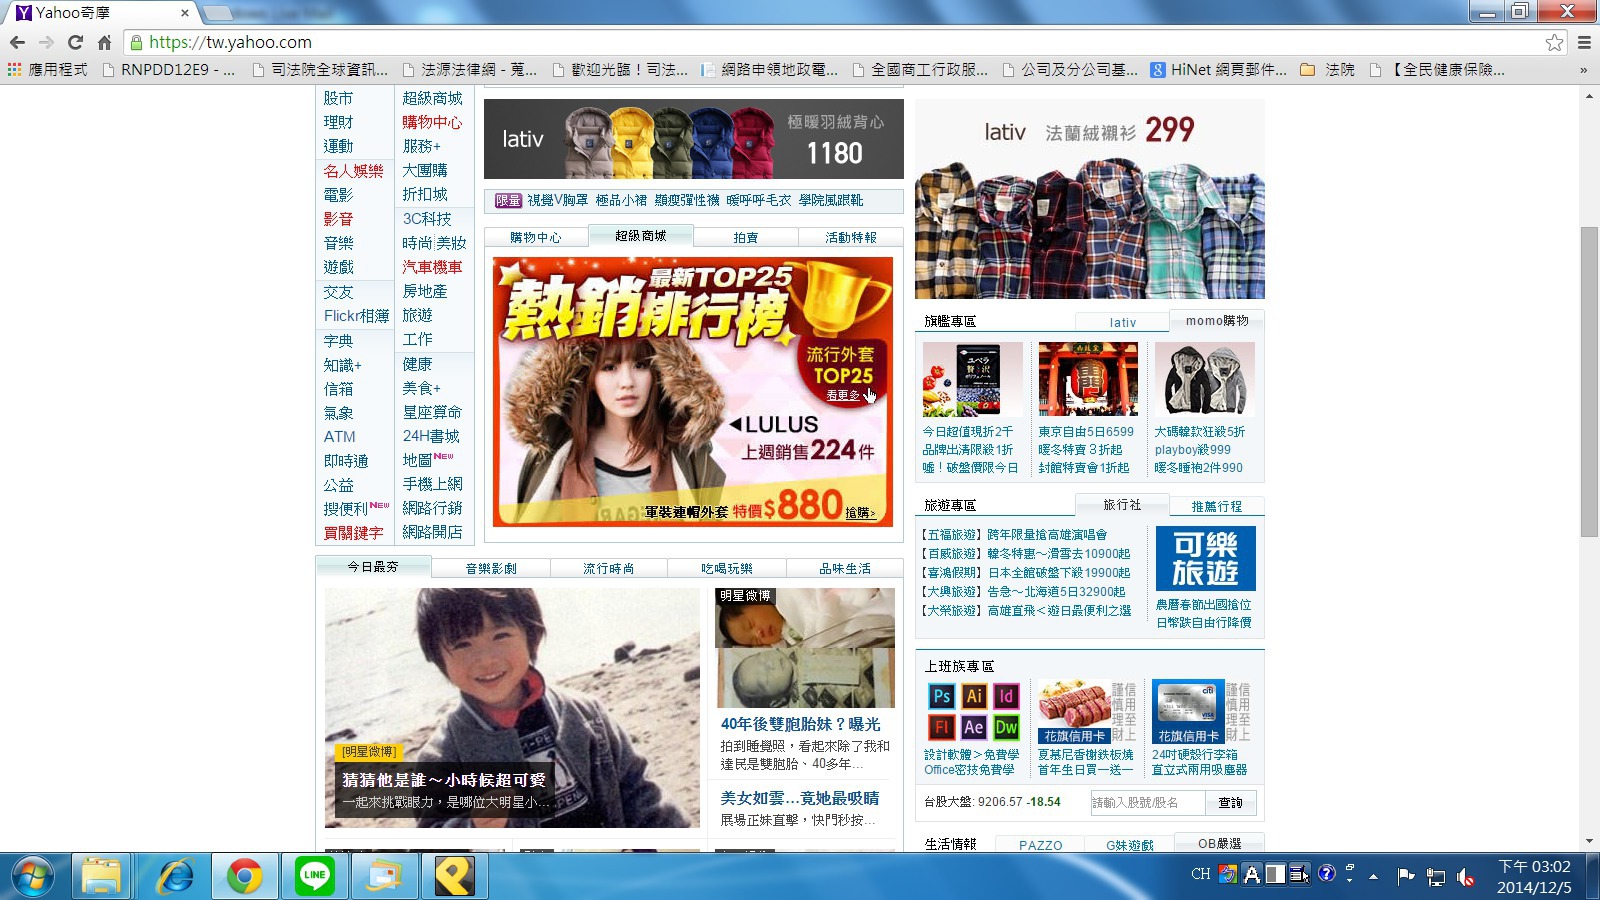Viewport: 1600px width, 900px height.
Task: Show more bookmarks with the » chevron
Action: [x=1583, y=70]
